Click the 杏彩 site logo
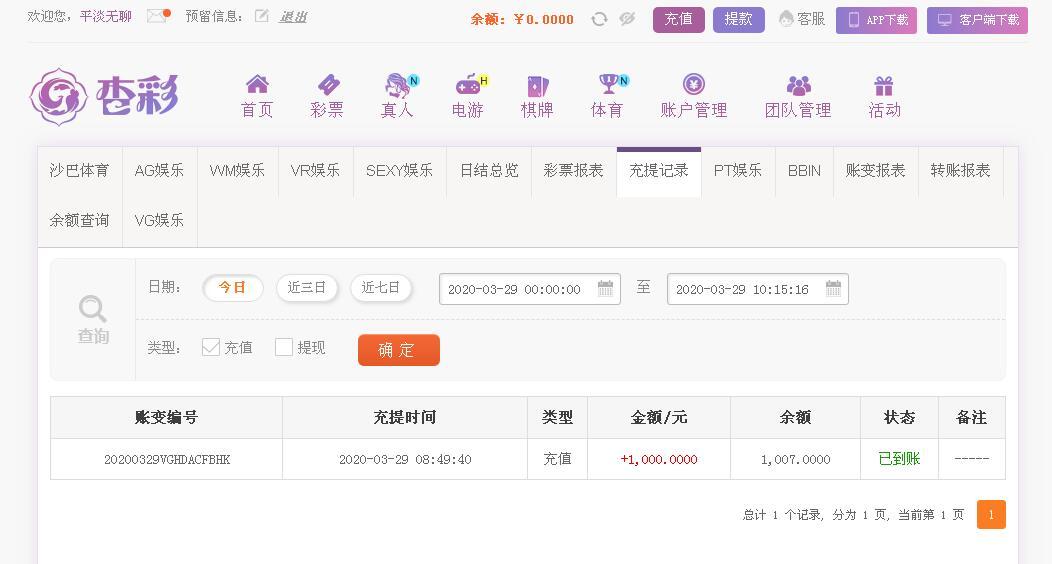Viewport: 1052px width, 564px height. (104, 97)
